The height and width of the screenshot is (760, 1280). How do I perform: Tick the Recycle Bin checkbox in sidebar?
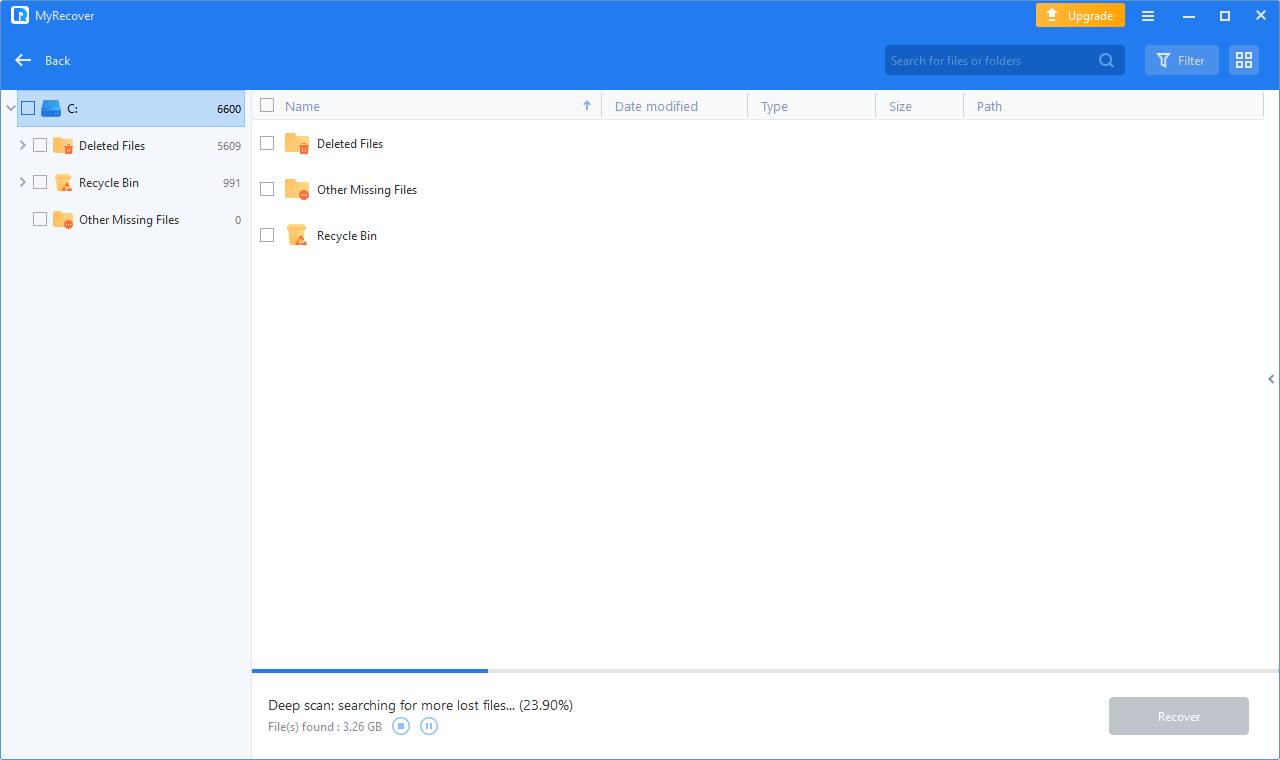pos(40,182)
